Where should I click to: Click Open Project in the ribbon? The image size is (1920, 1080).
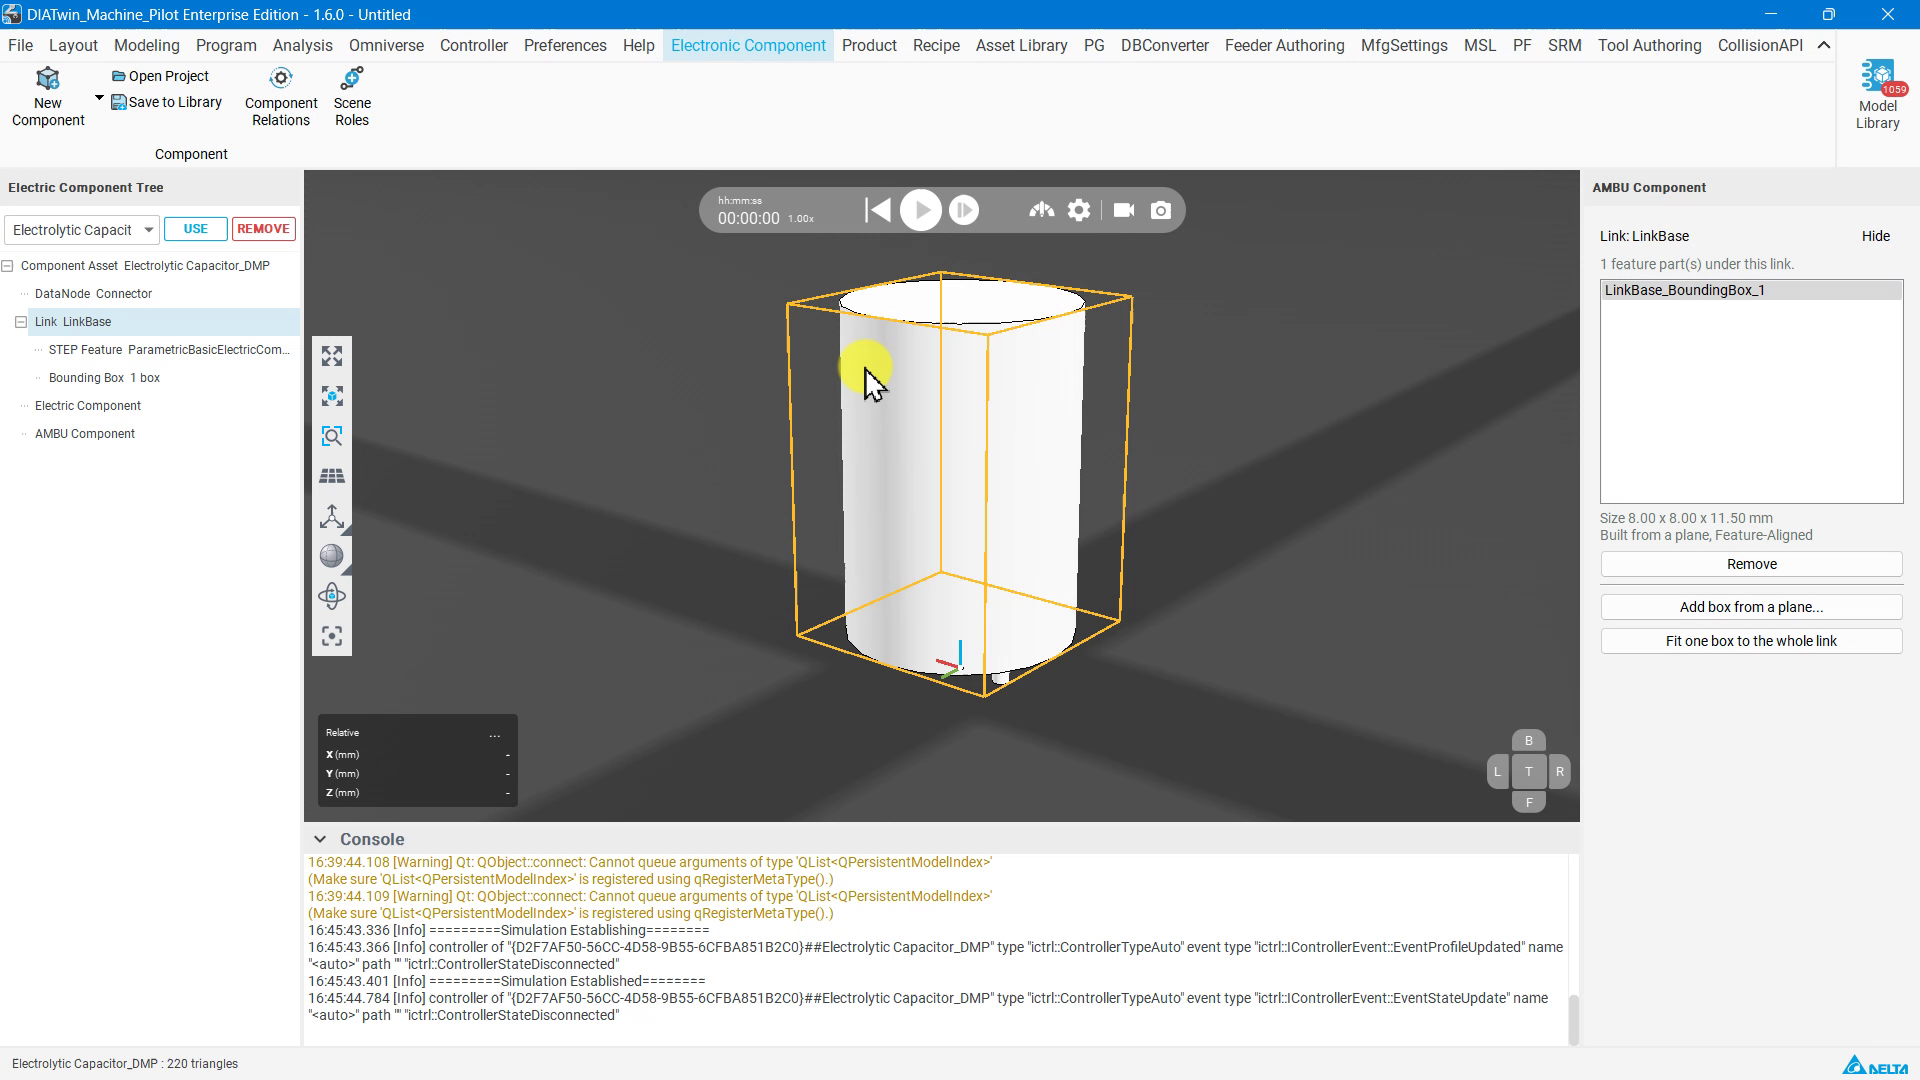click(160, 76)
